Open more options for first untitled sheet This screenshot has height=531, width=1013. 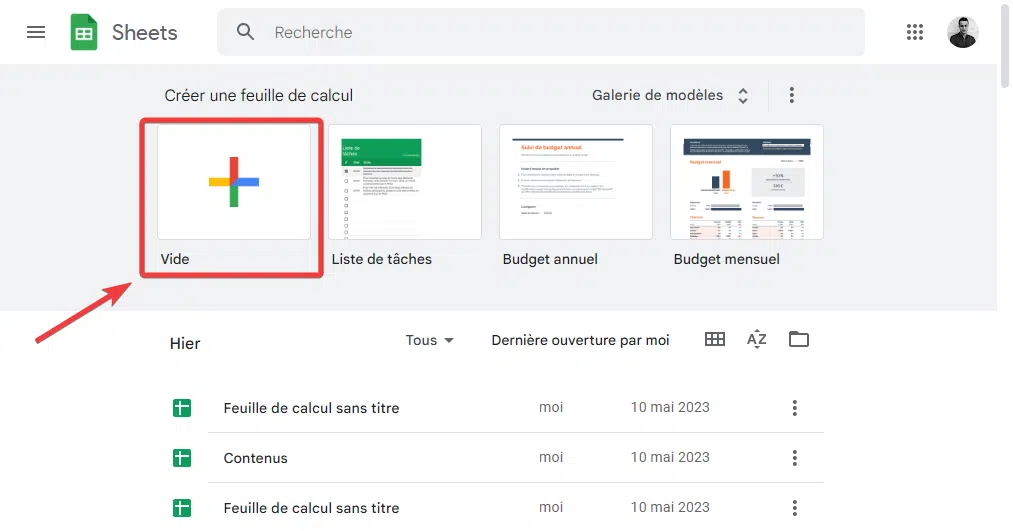point(795,408)
